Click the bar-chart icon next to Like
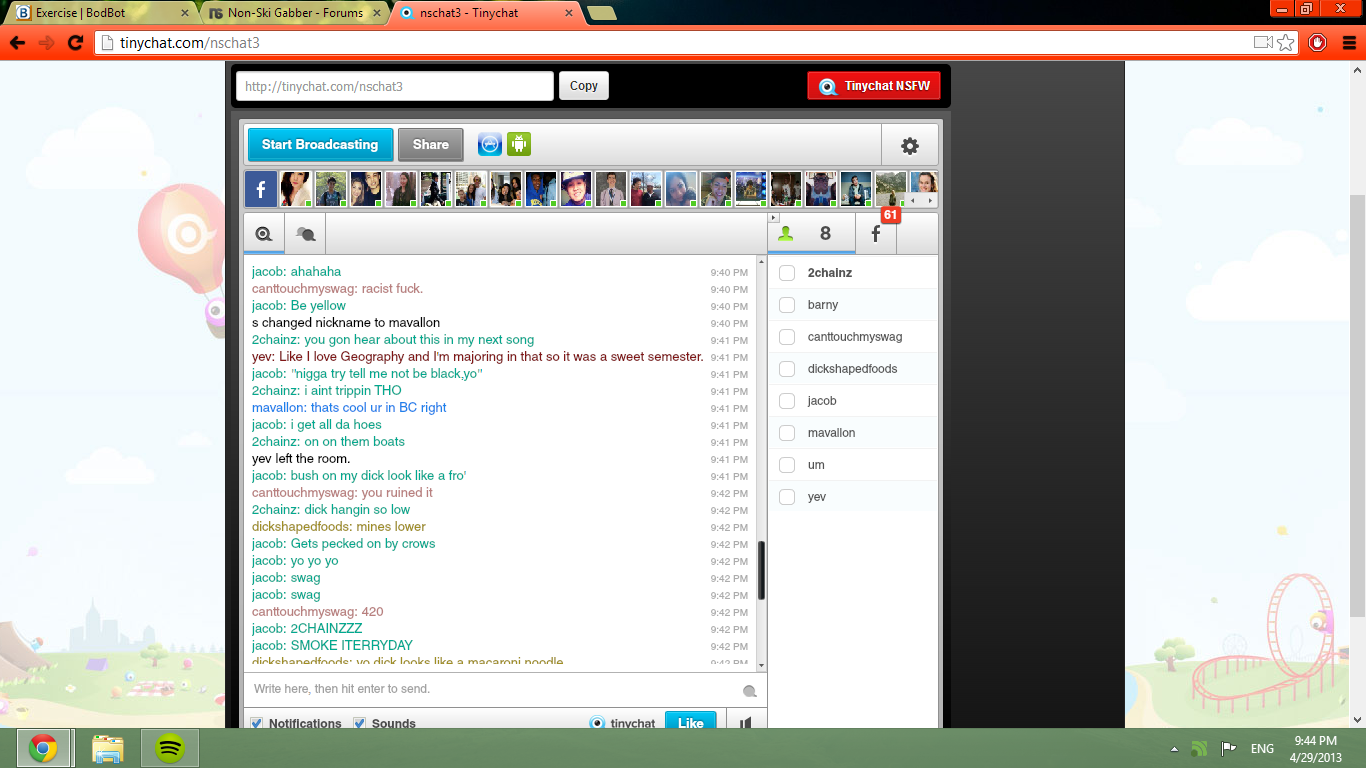This screenshot has height=768, width=1366. (x=745, y=722)
